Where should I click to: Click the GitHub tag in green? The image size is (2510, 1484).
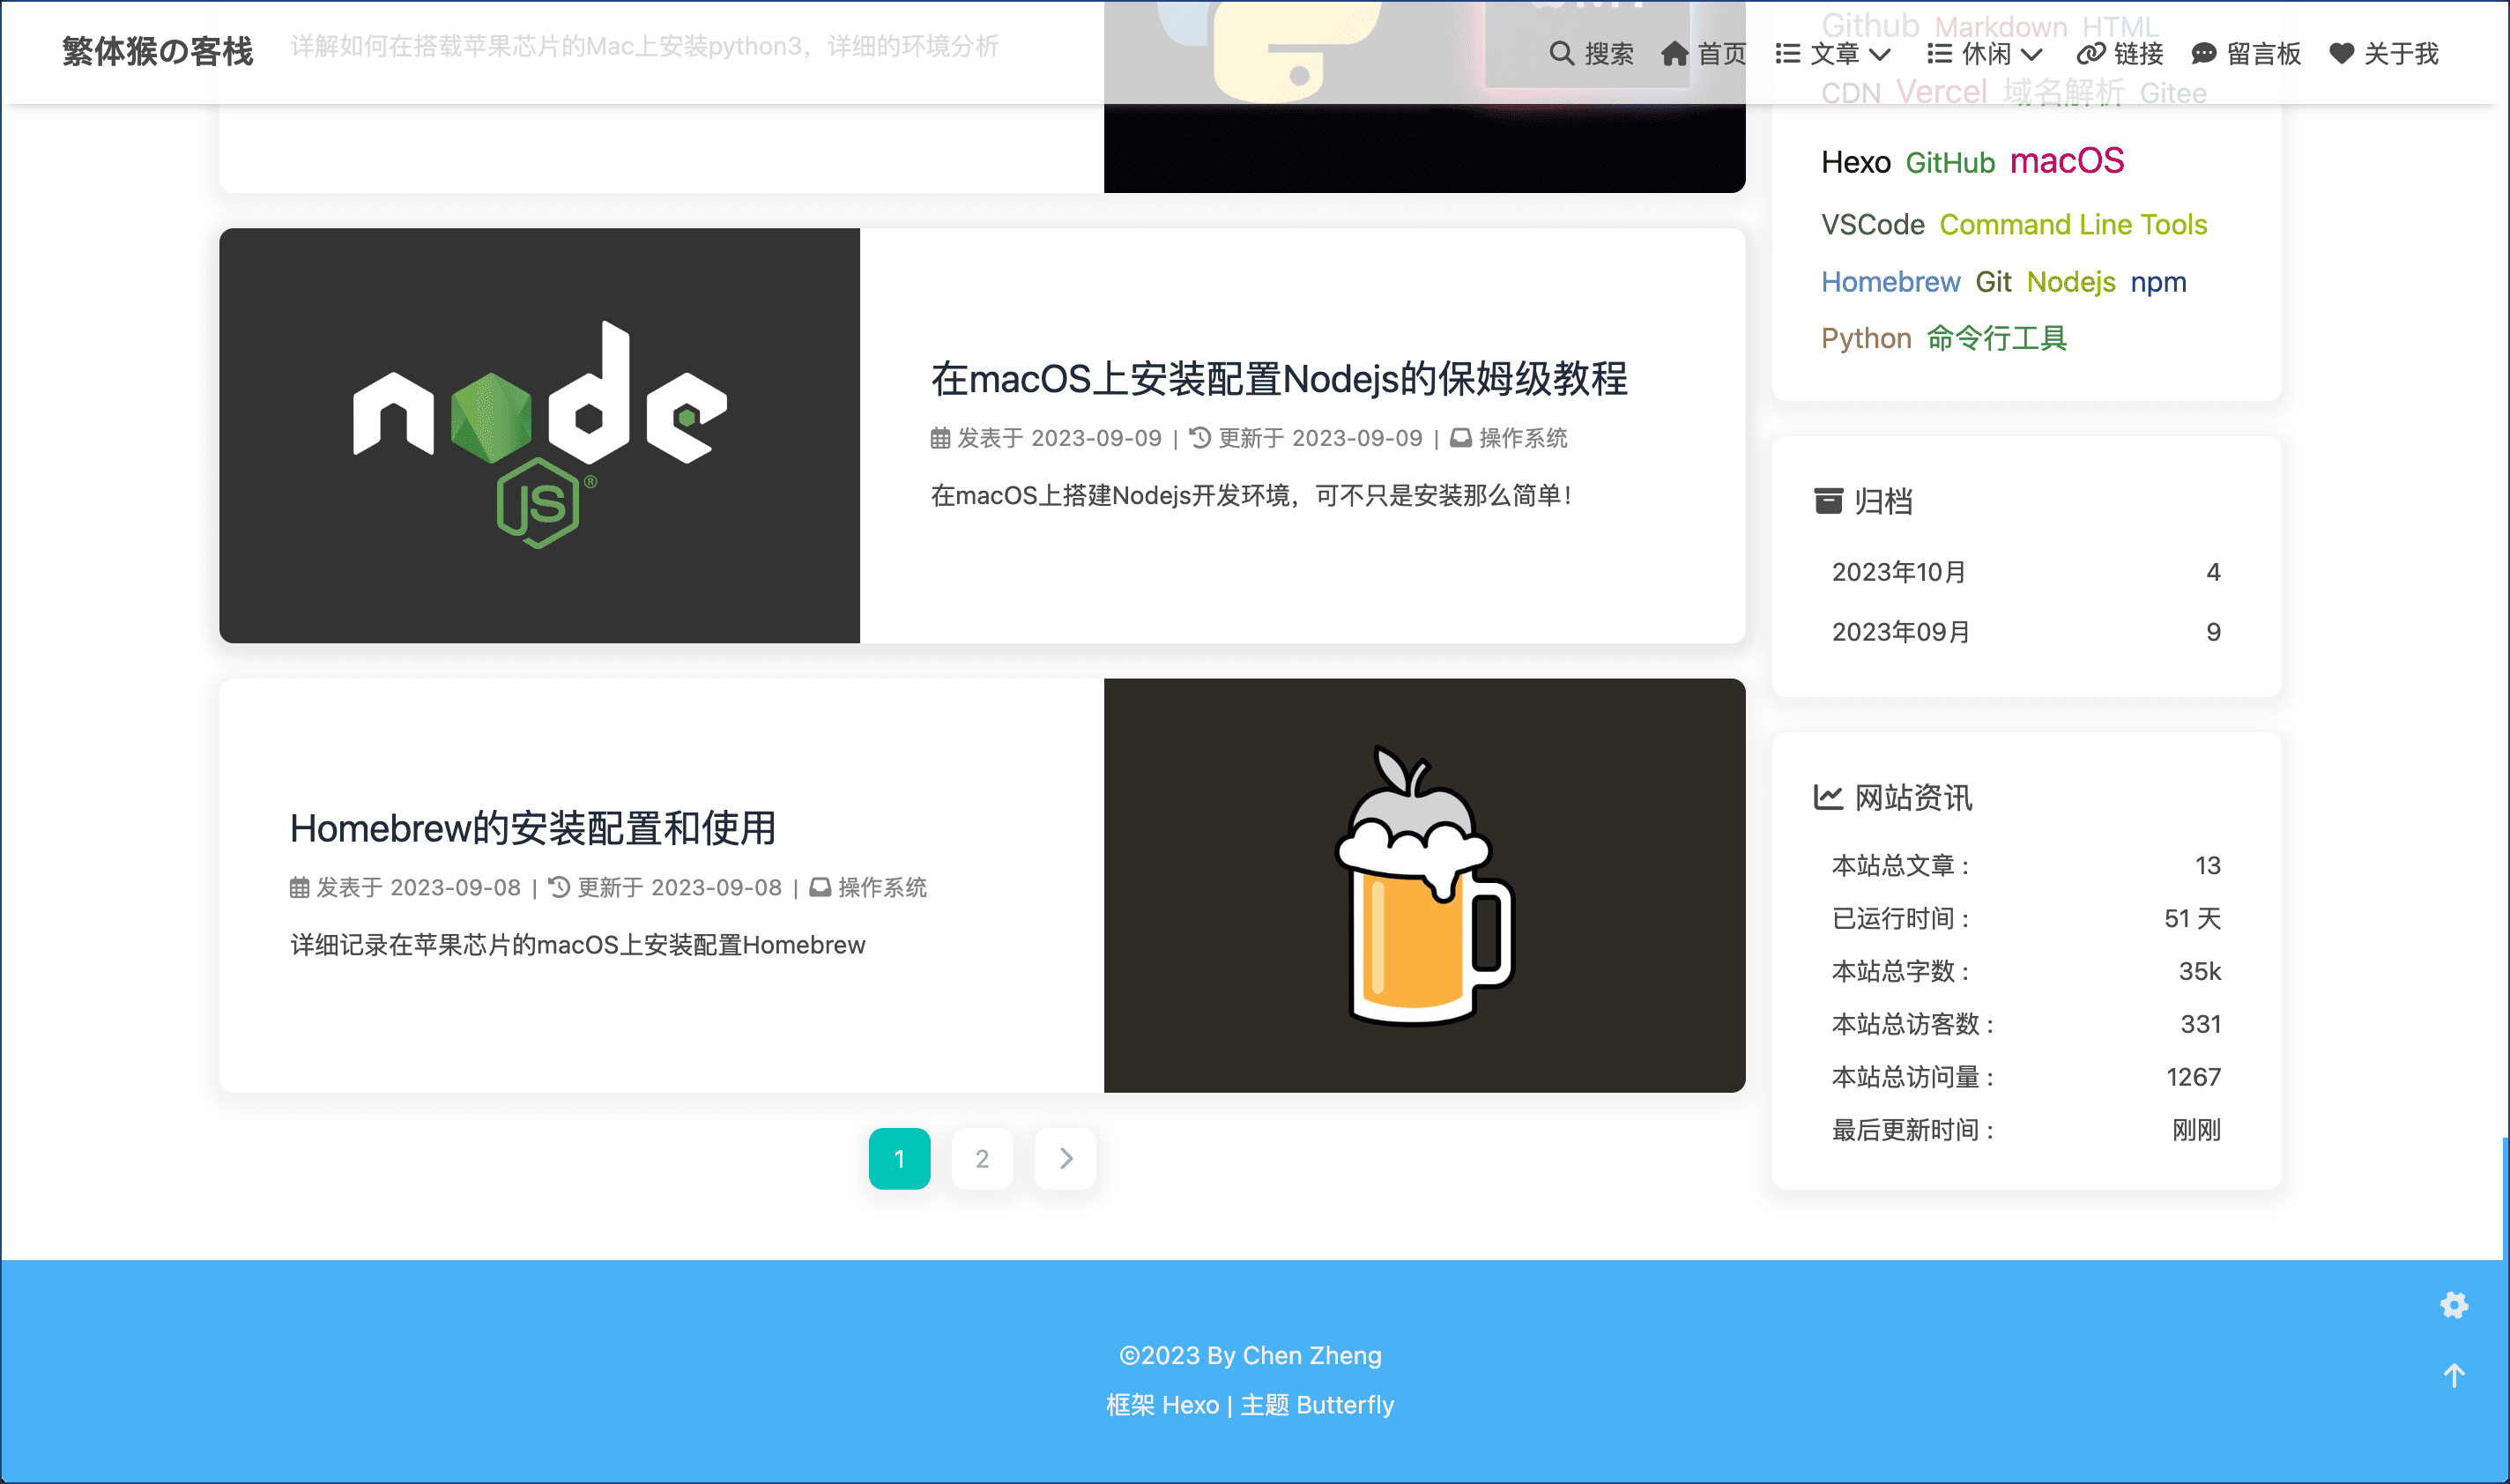point(1950,162)
